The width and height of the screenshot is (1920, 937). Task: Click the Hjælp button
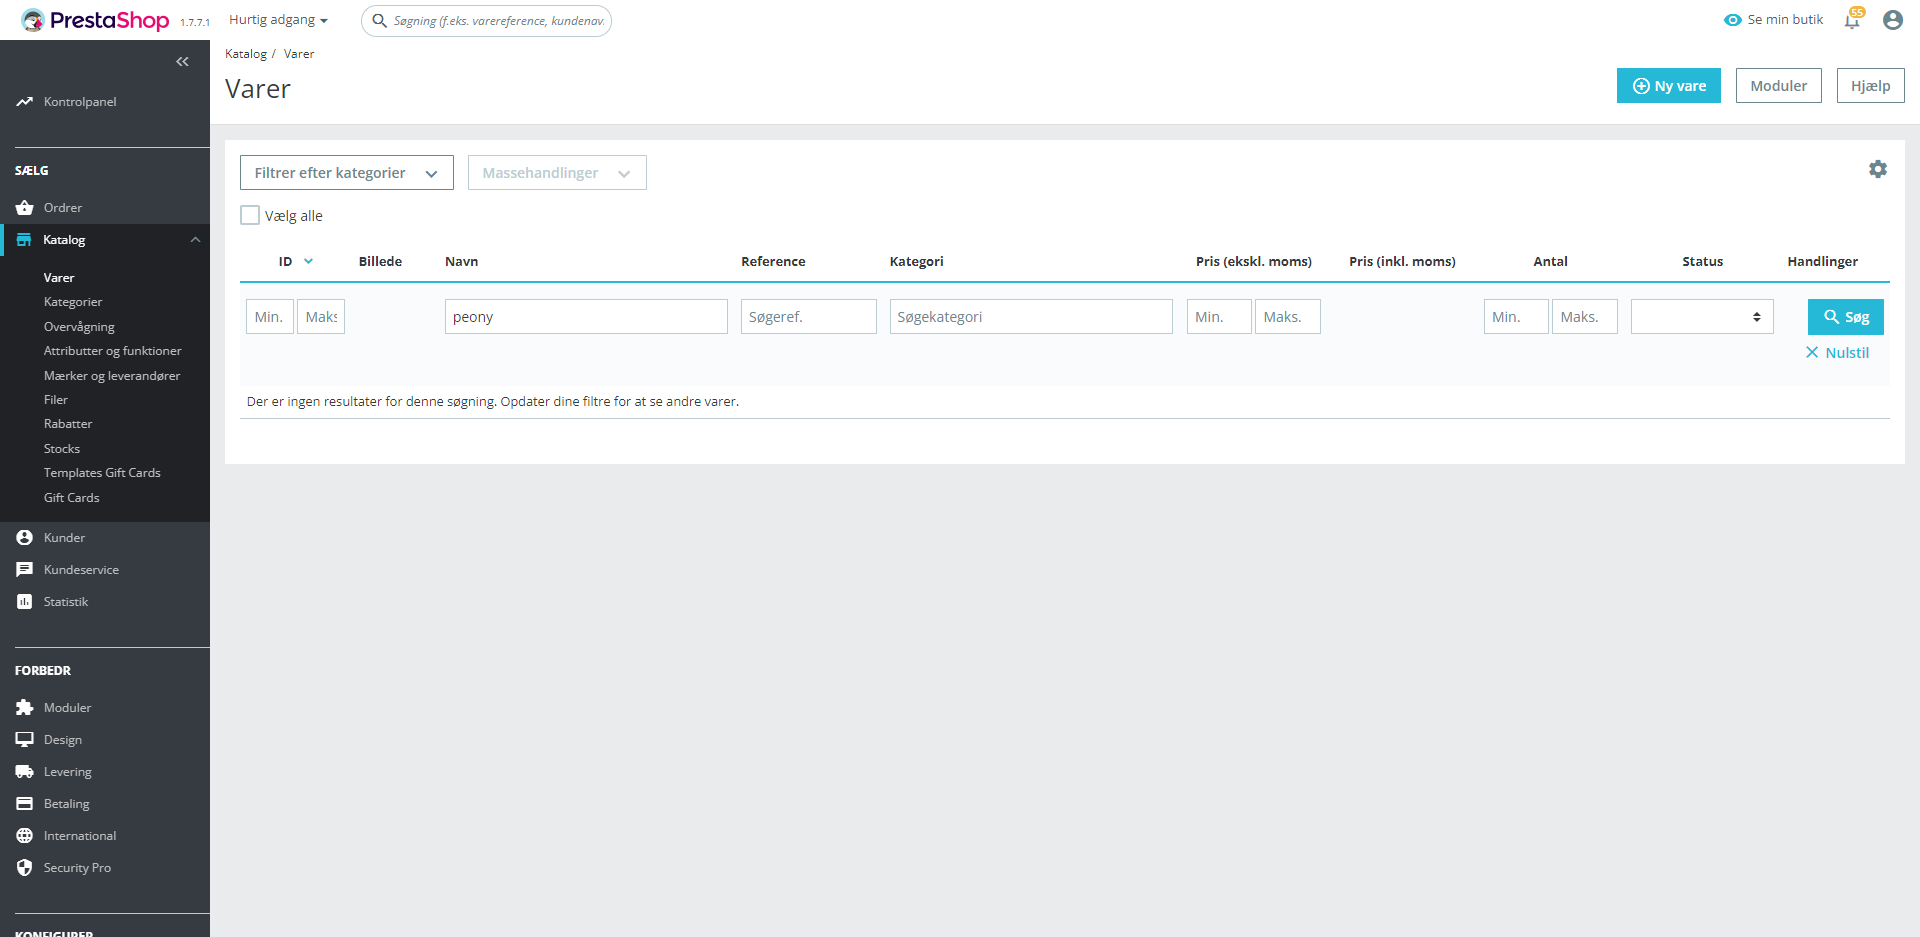1871,86
